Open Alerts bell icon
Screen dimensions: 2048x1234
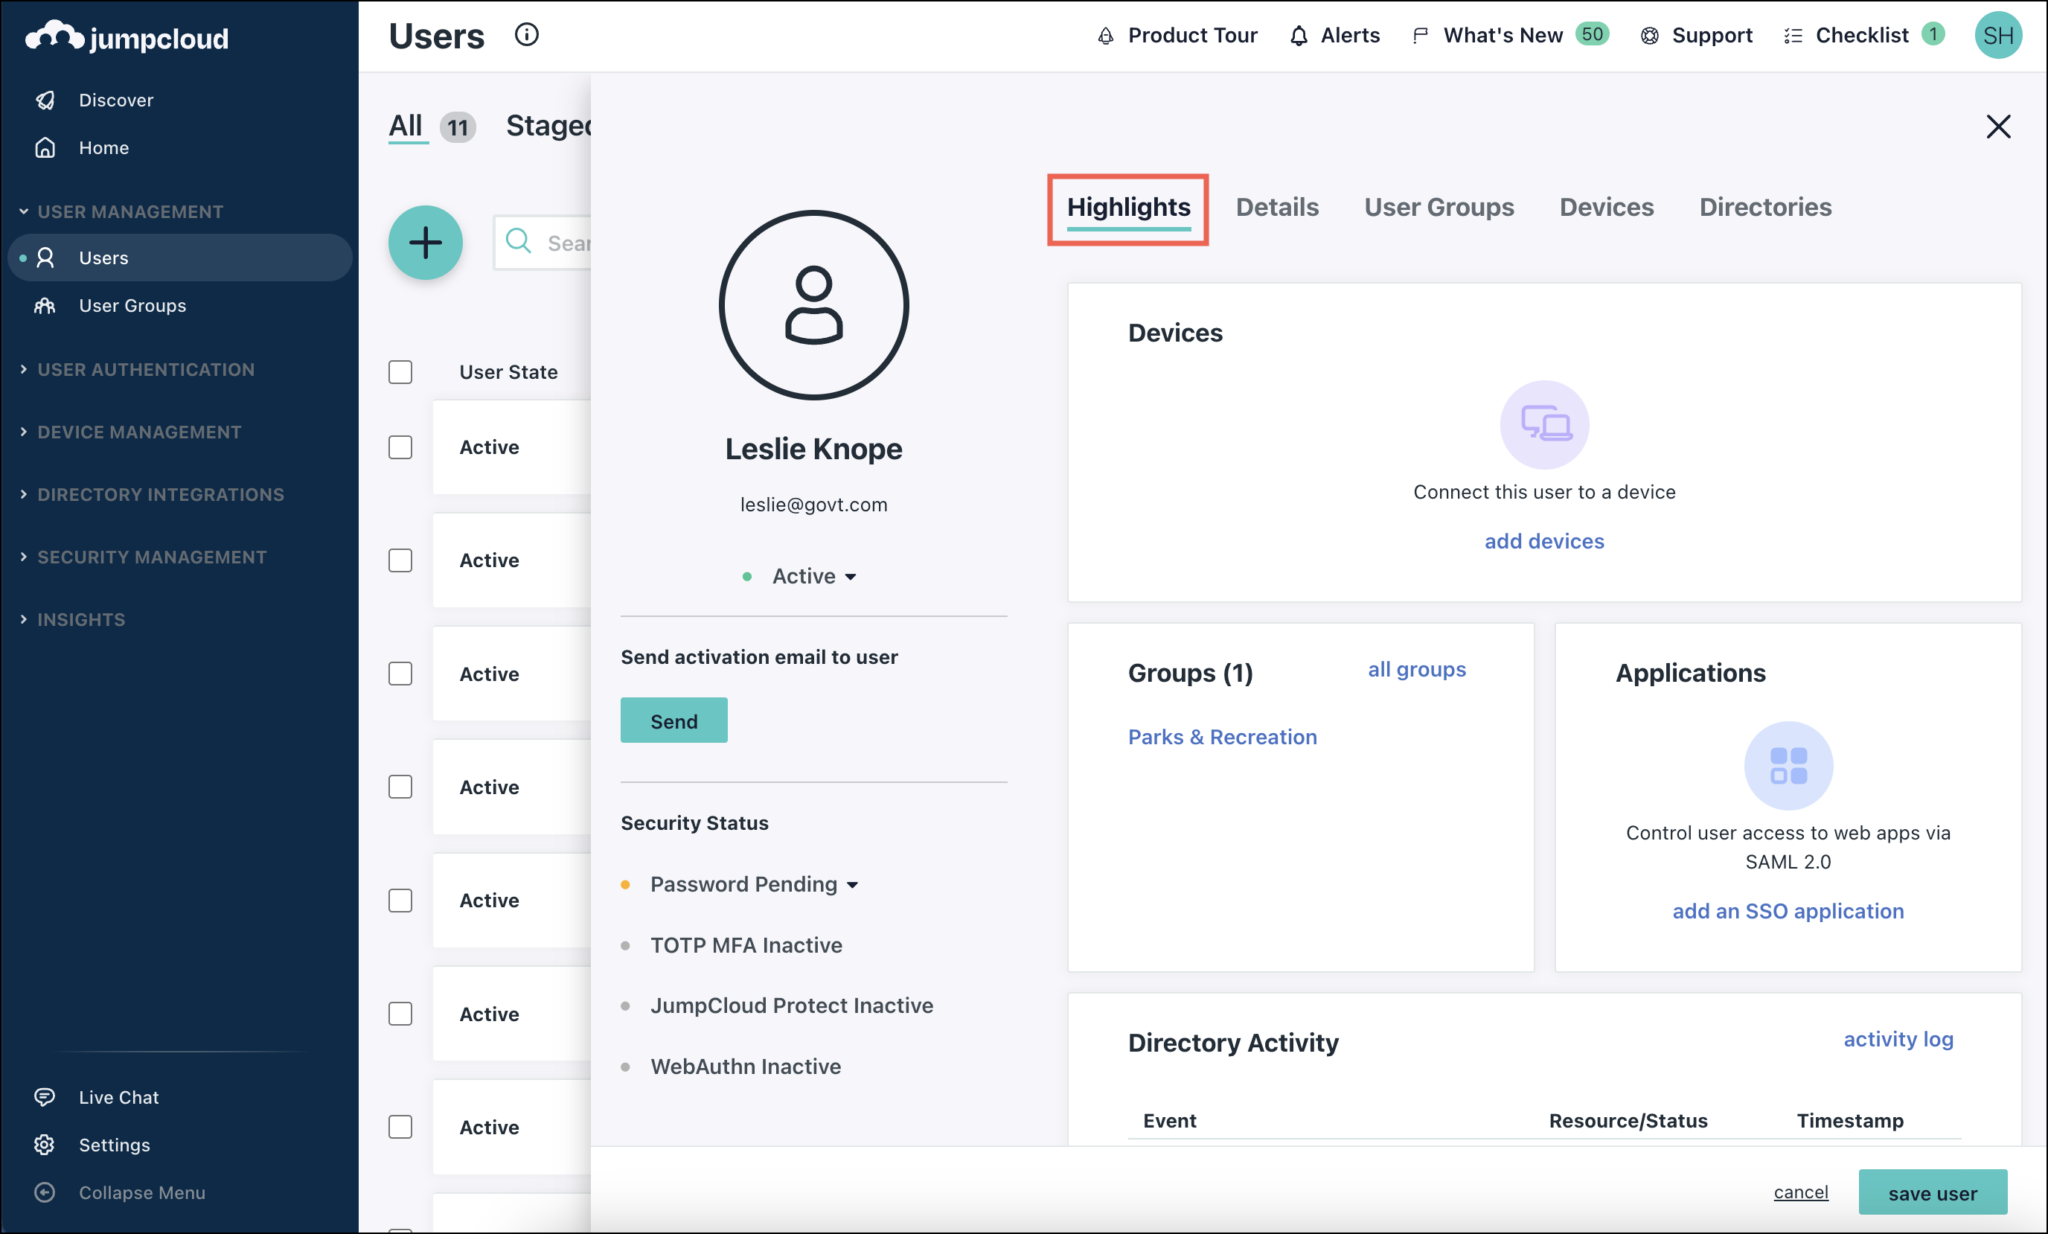click(x=1299, y=36)
